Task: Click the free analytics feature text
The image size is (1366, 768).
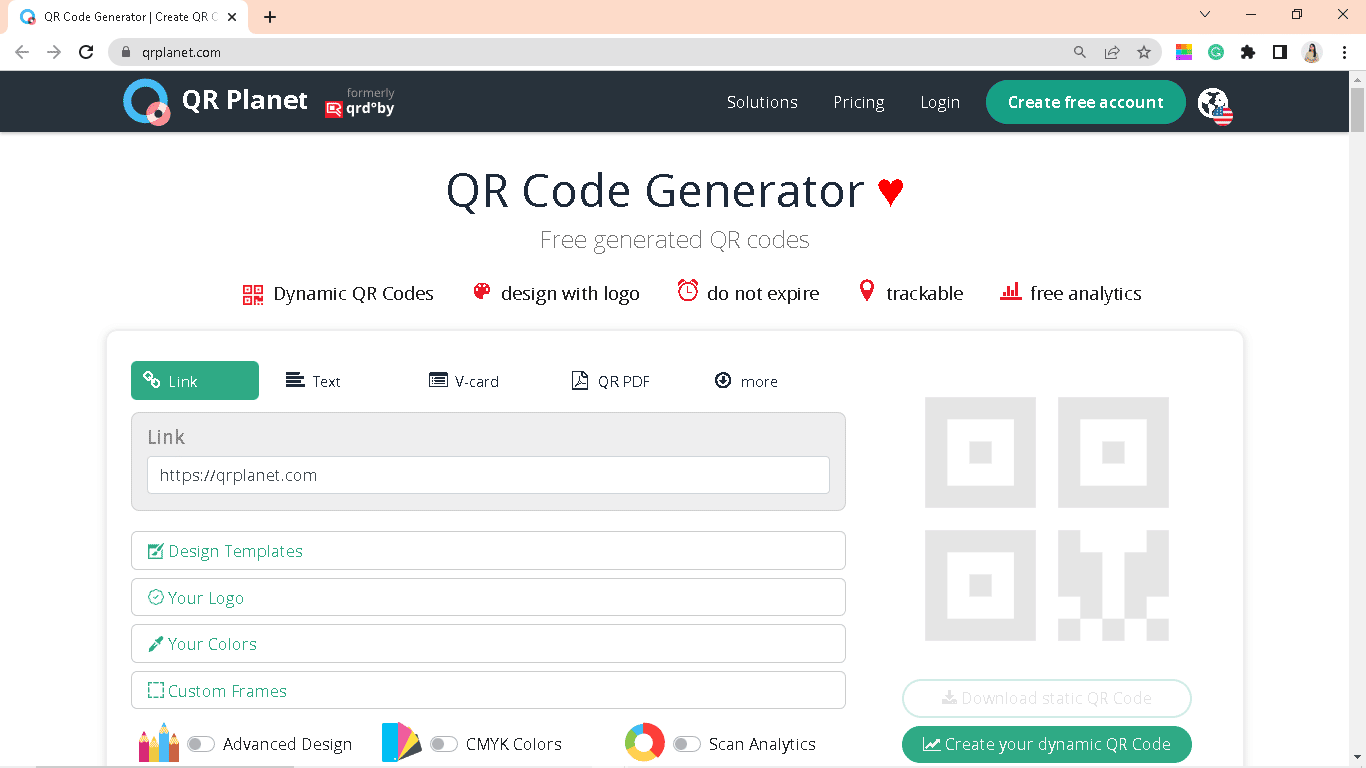Action: tap(1086, 293)
